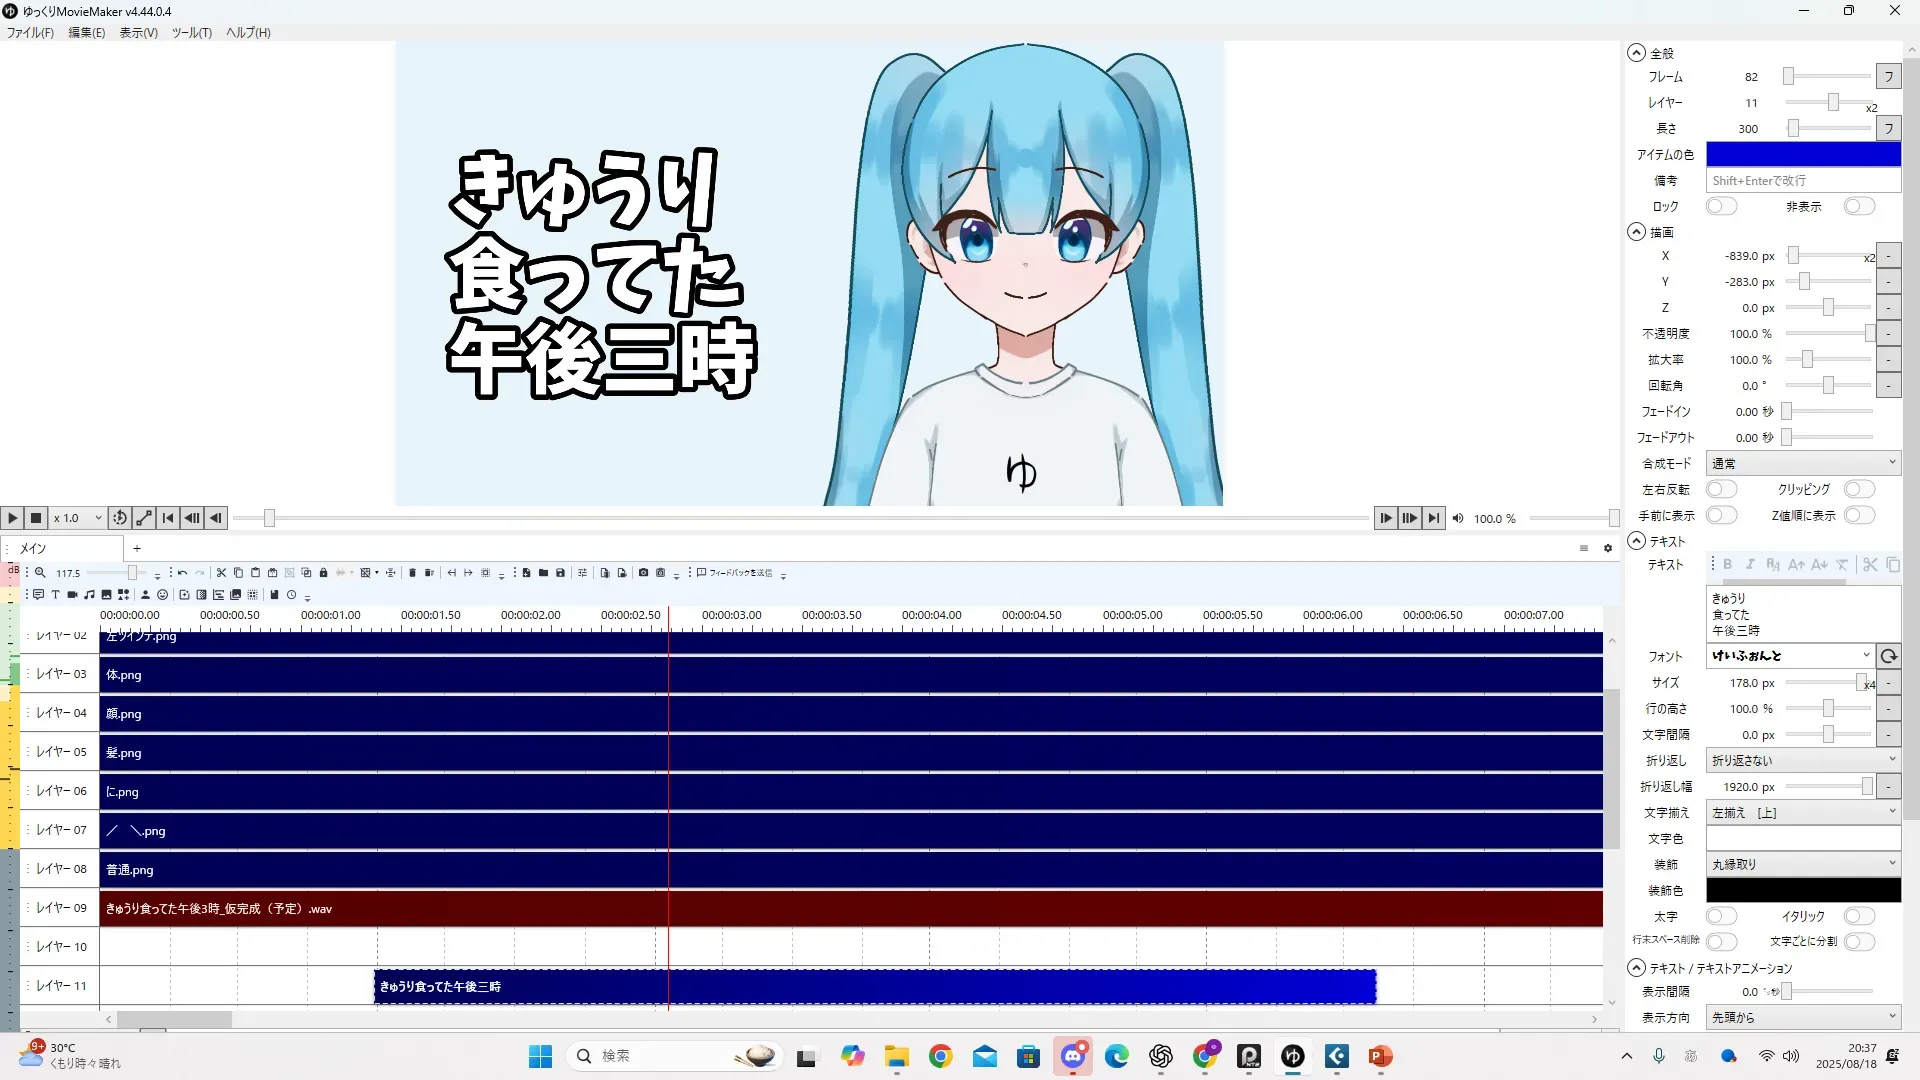Click the trash delete icon in timeline toolbar
This screenshot has width=1920, height=1080.
[412, 573]
